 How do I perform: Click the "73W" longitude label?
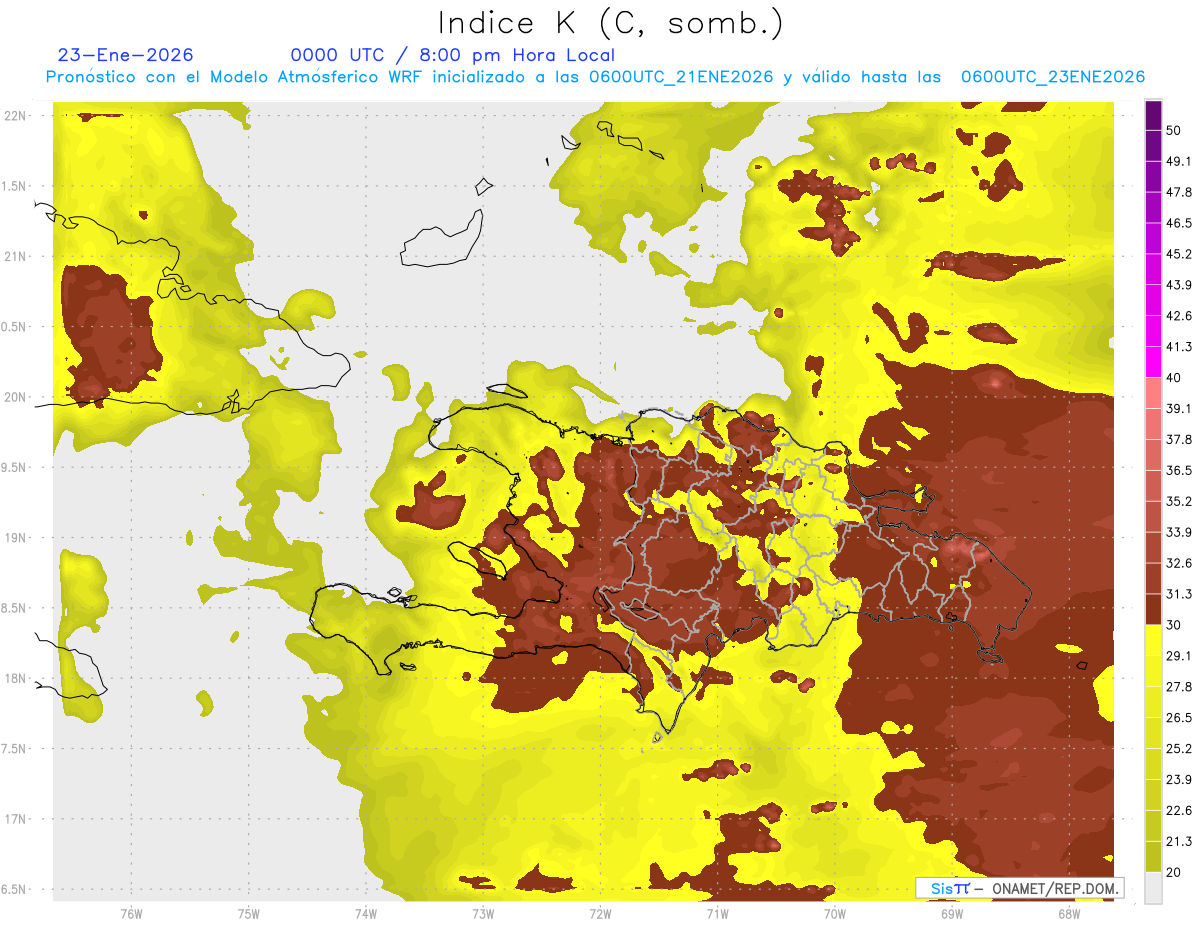(483, 913)
